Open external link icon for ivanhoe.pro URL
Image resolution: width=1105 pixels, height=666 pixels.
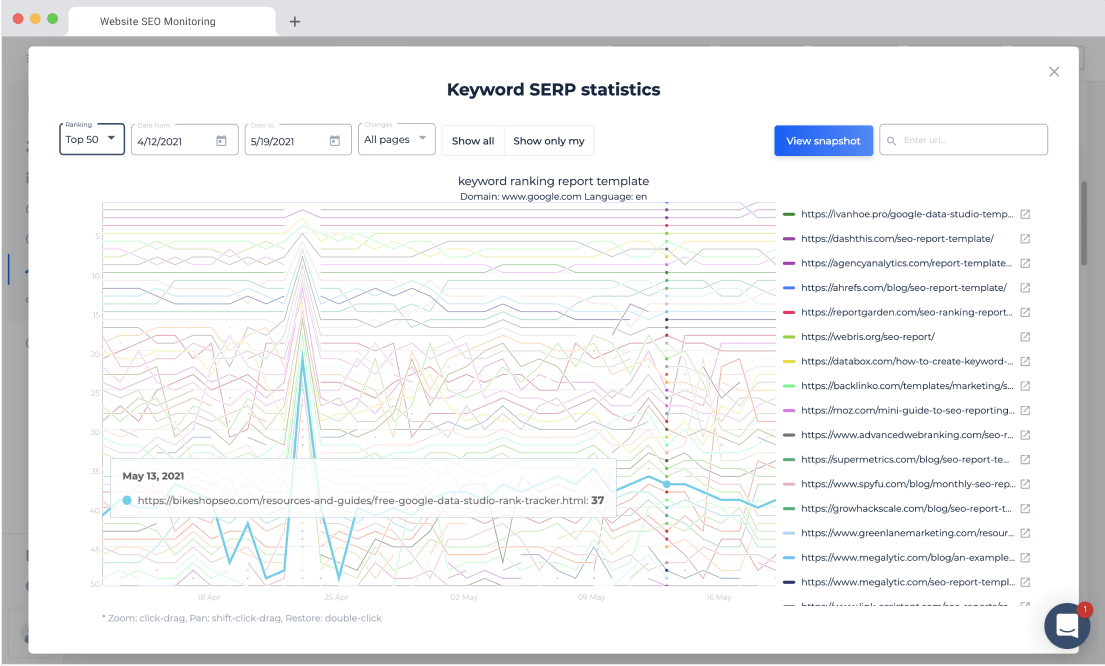1025,214
